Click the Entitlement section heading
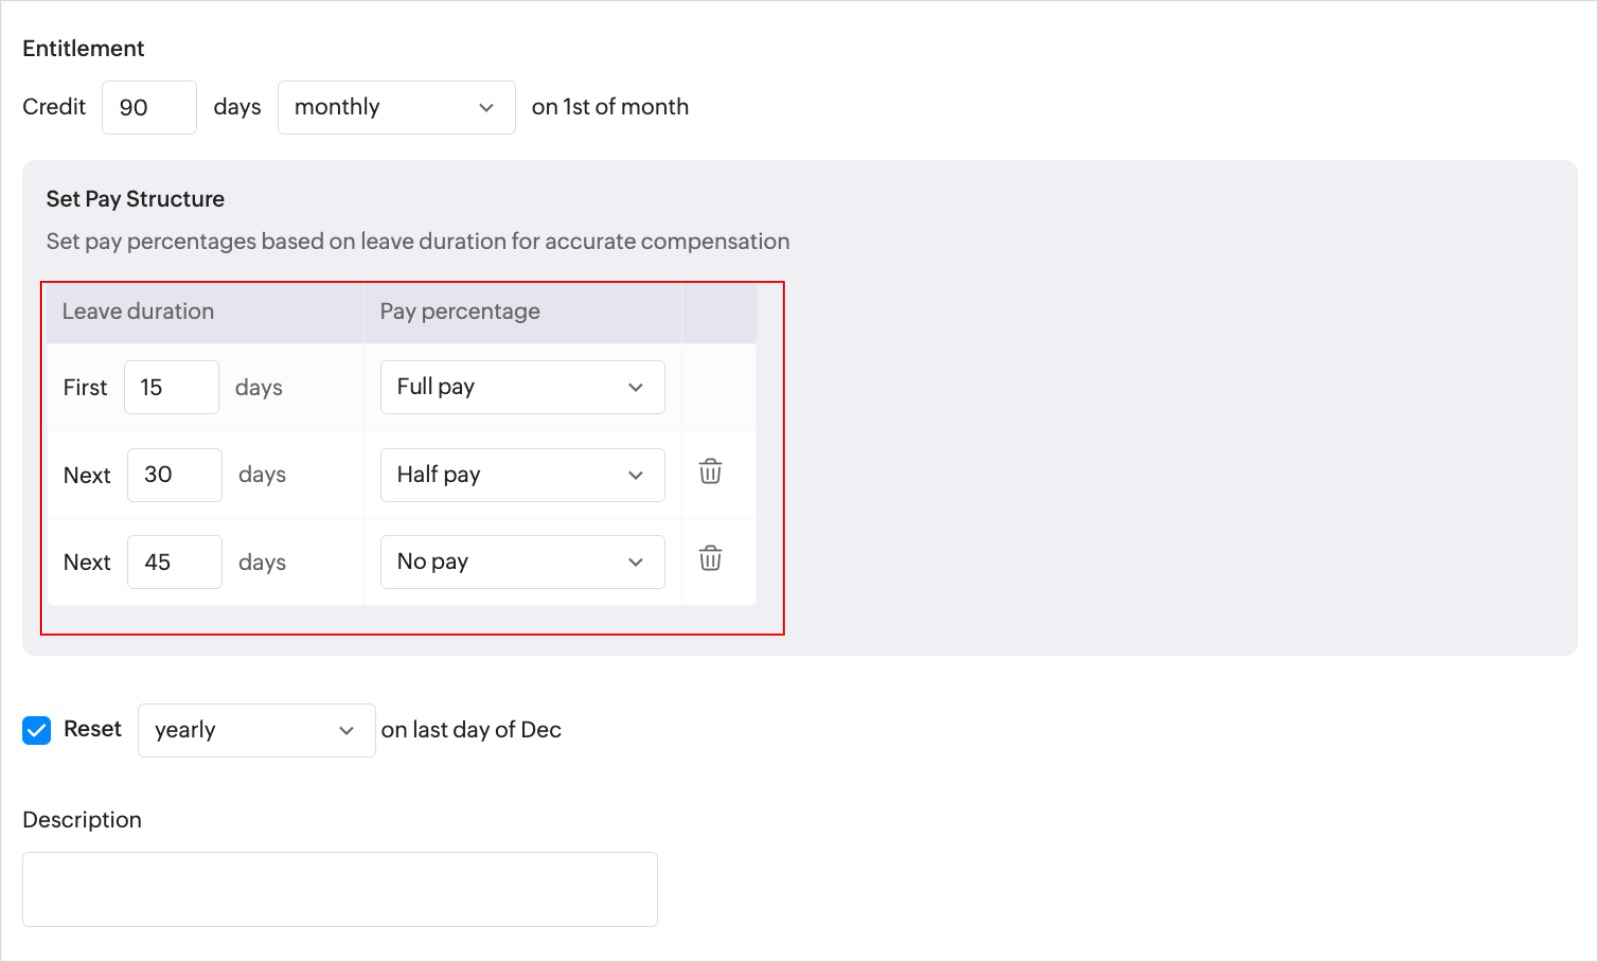The height and width of the screenshot is (962, 1598). [x=83, y=48]
